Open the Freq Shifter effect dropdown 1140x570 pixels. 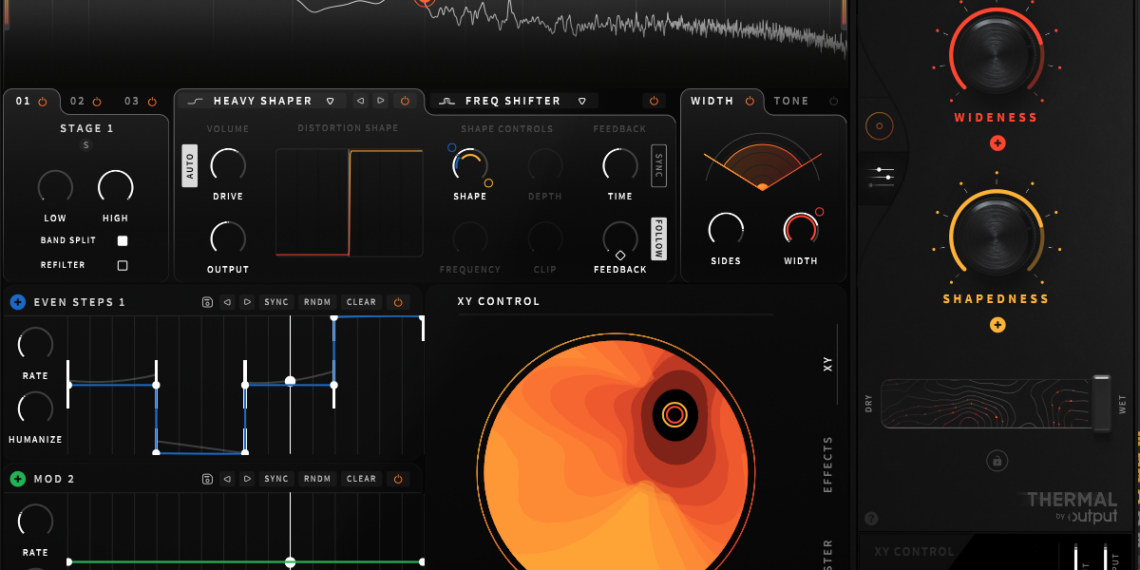[582, 101]
